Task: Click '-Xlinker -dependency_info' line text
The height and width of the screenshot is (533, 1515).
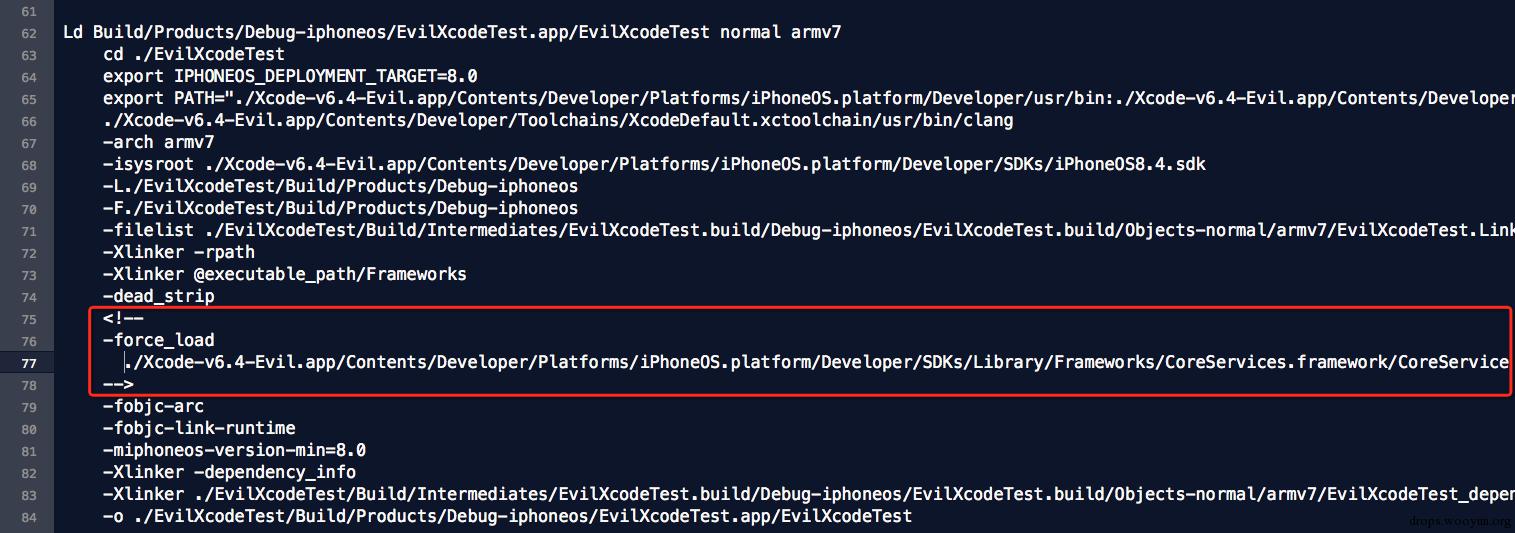Action: [229, 473]
